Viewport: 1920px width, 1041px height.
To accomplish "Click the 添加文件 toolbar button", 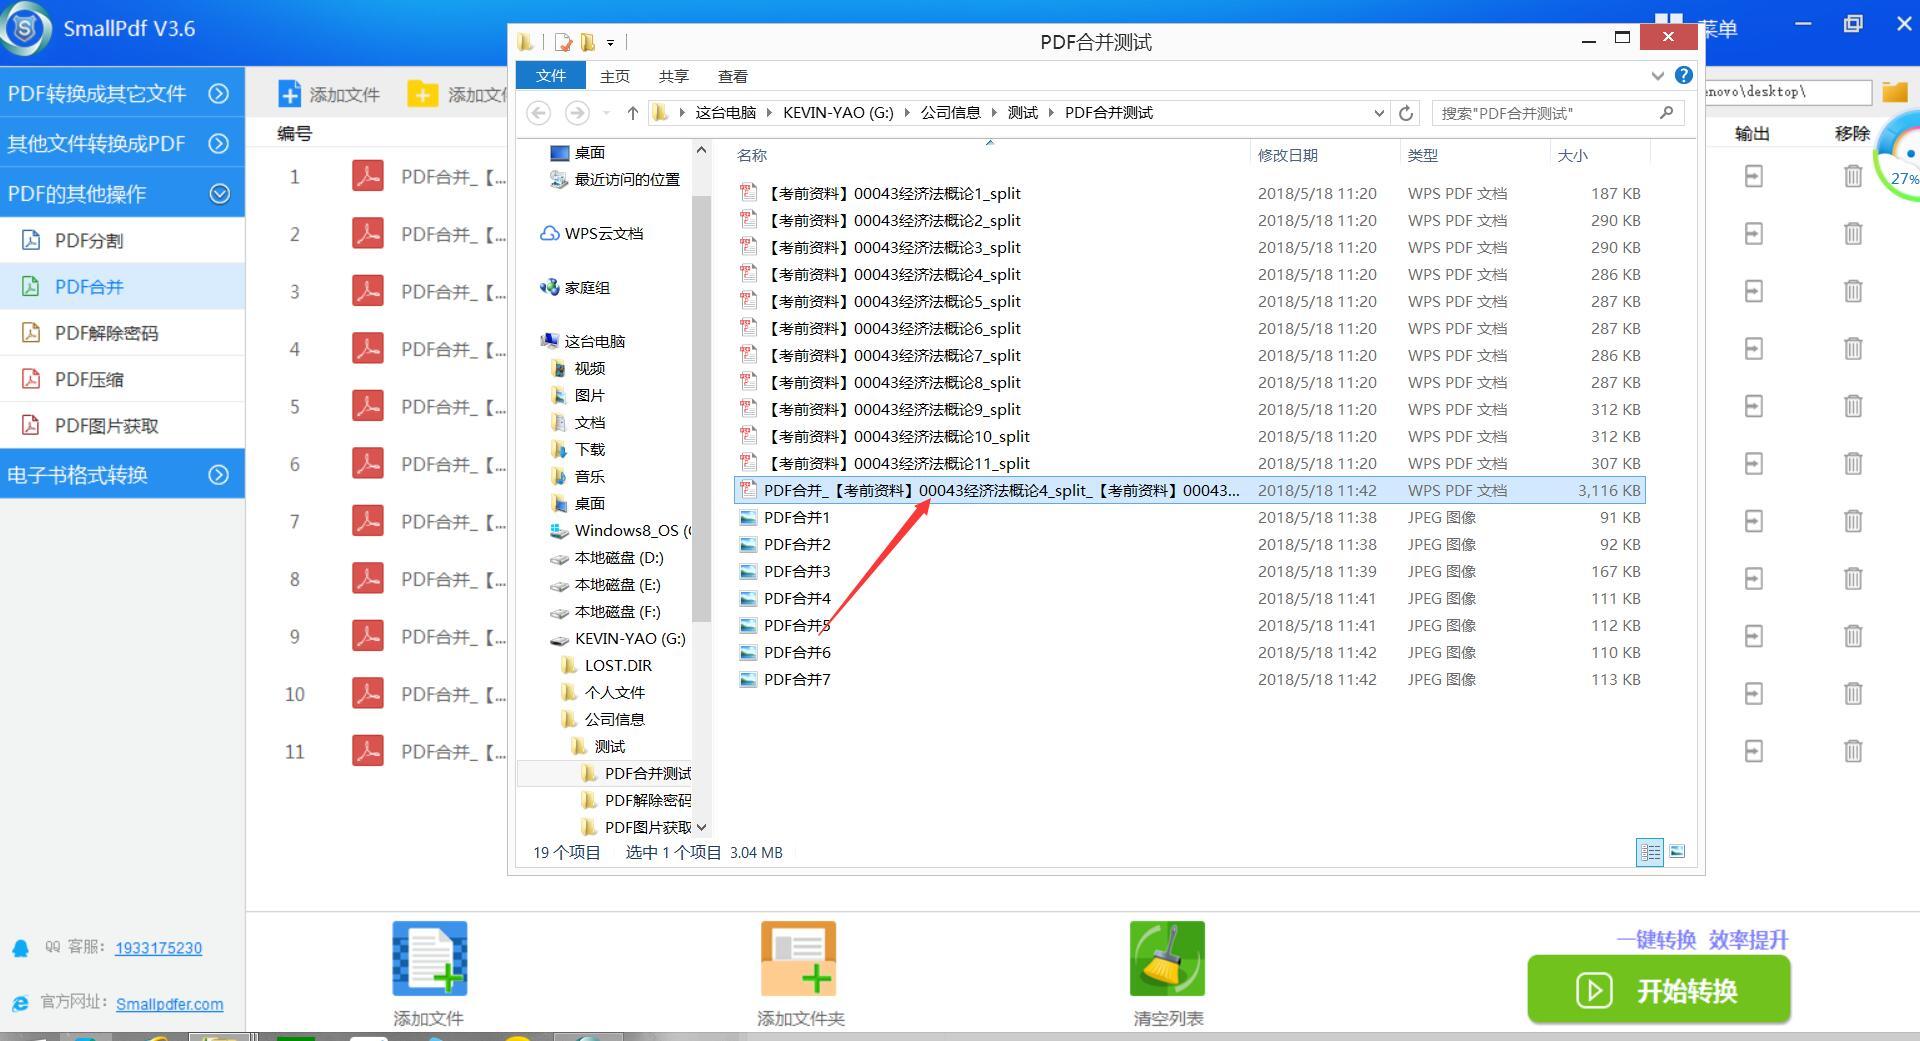I will coord(329,94).
